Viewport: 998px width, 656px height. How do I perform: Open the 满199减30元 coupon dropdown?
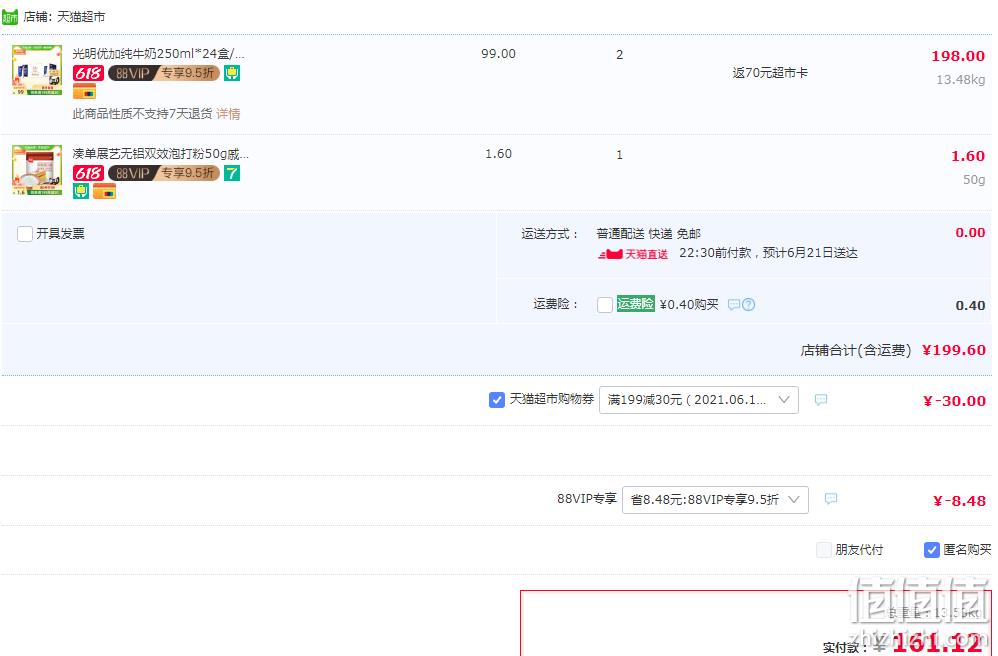tap(699, 400)
